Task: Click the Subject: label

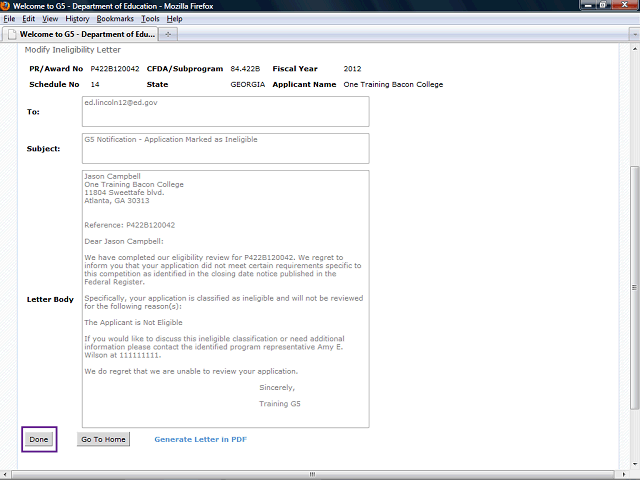Action: pos(43,149)
